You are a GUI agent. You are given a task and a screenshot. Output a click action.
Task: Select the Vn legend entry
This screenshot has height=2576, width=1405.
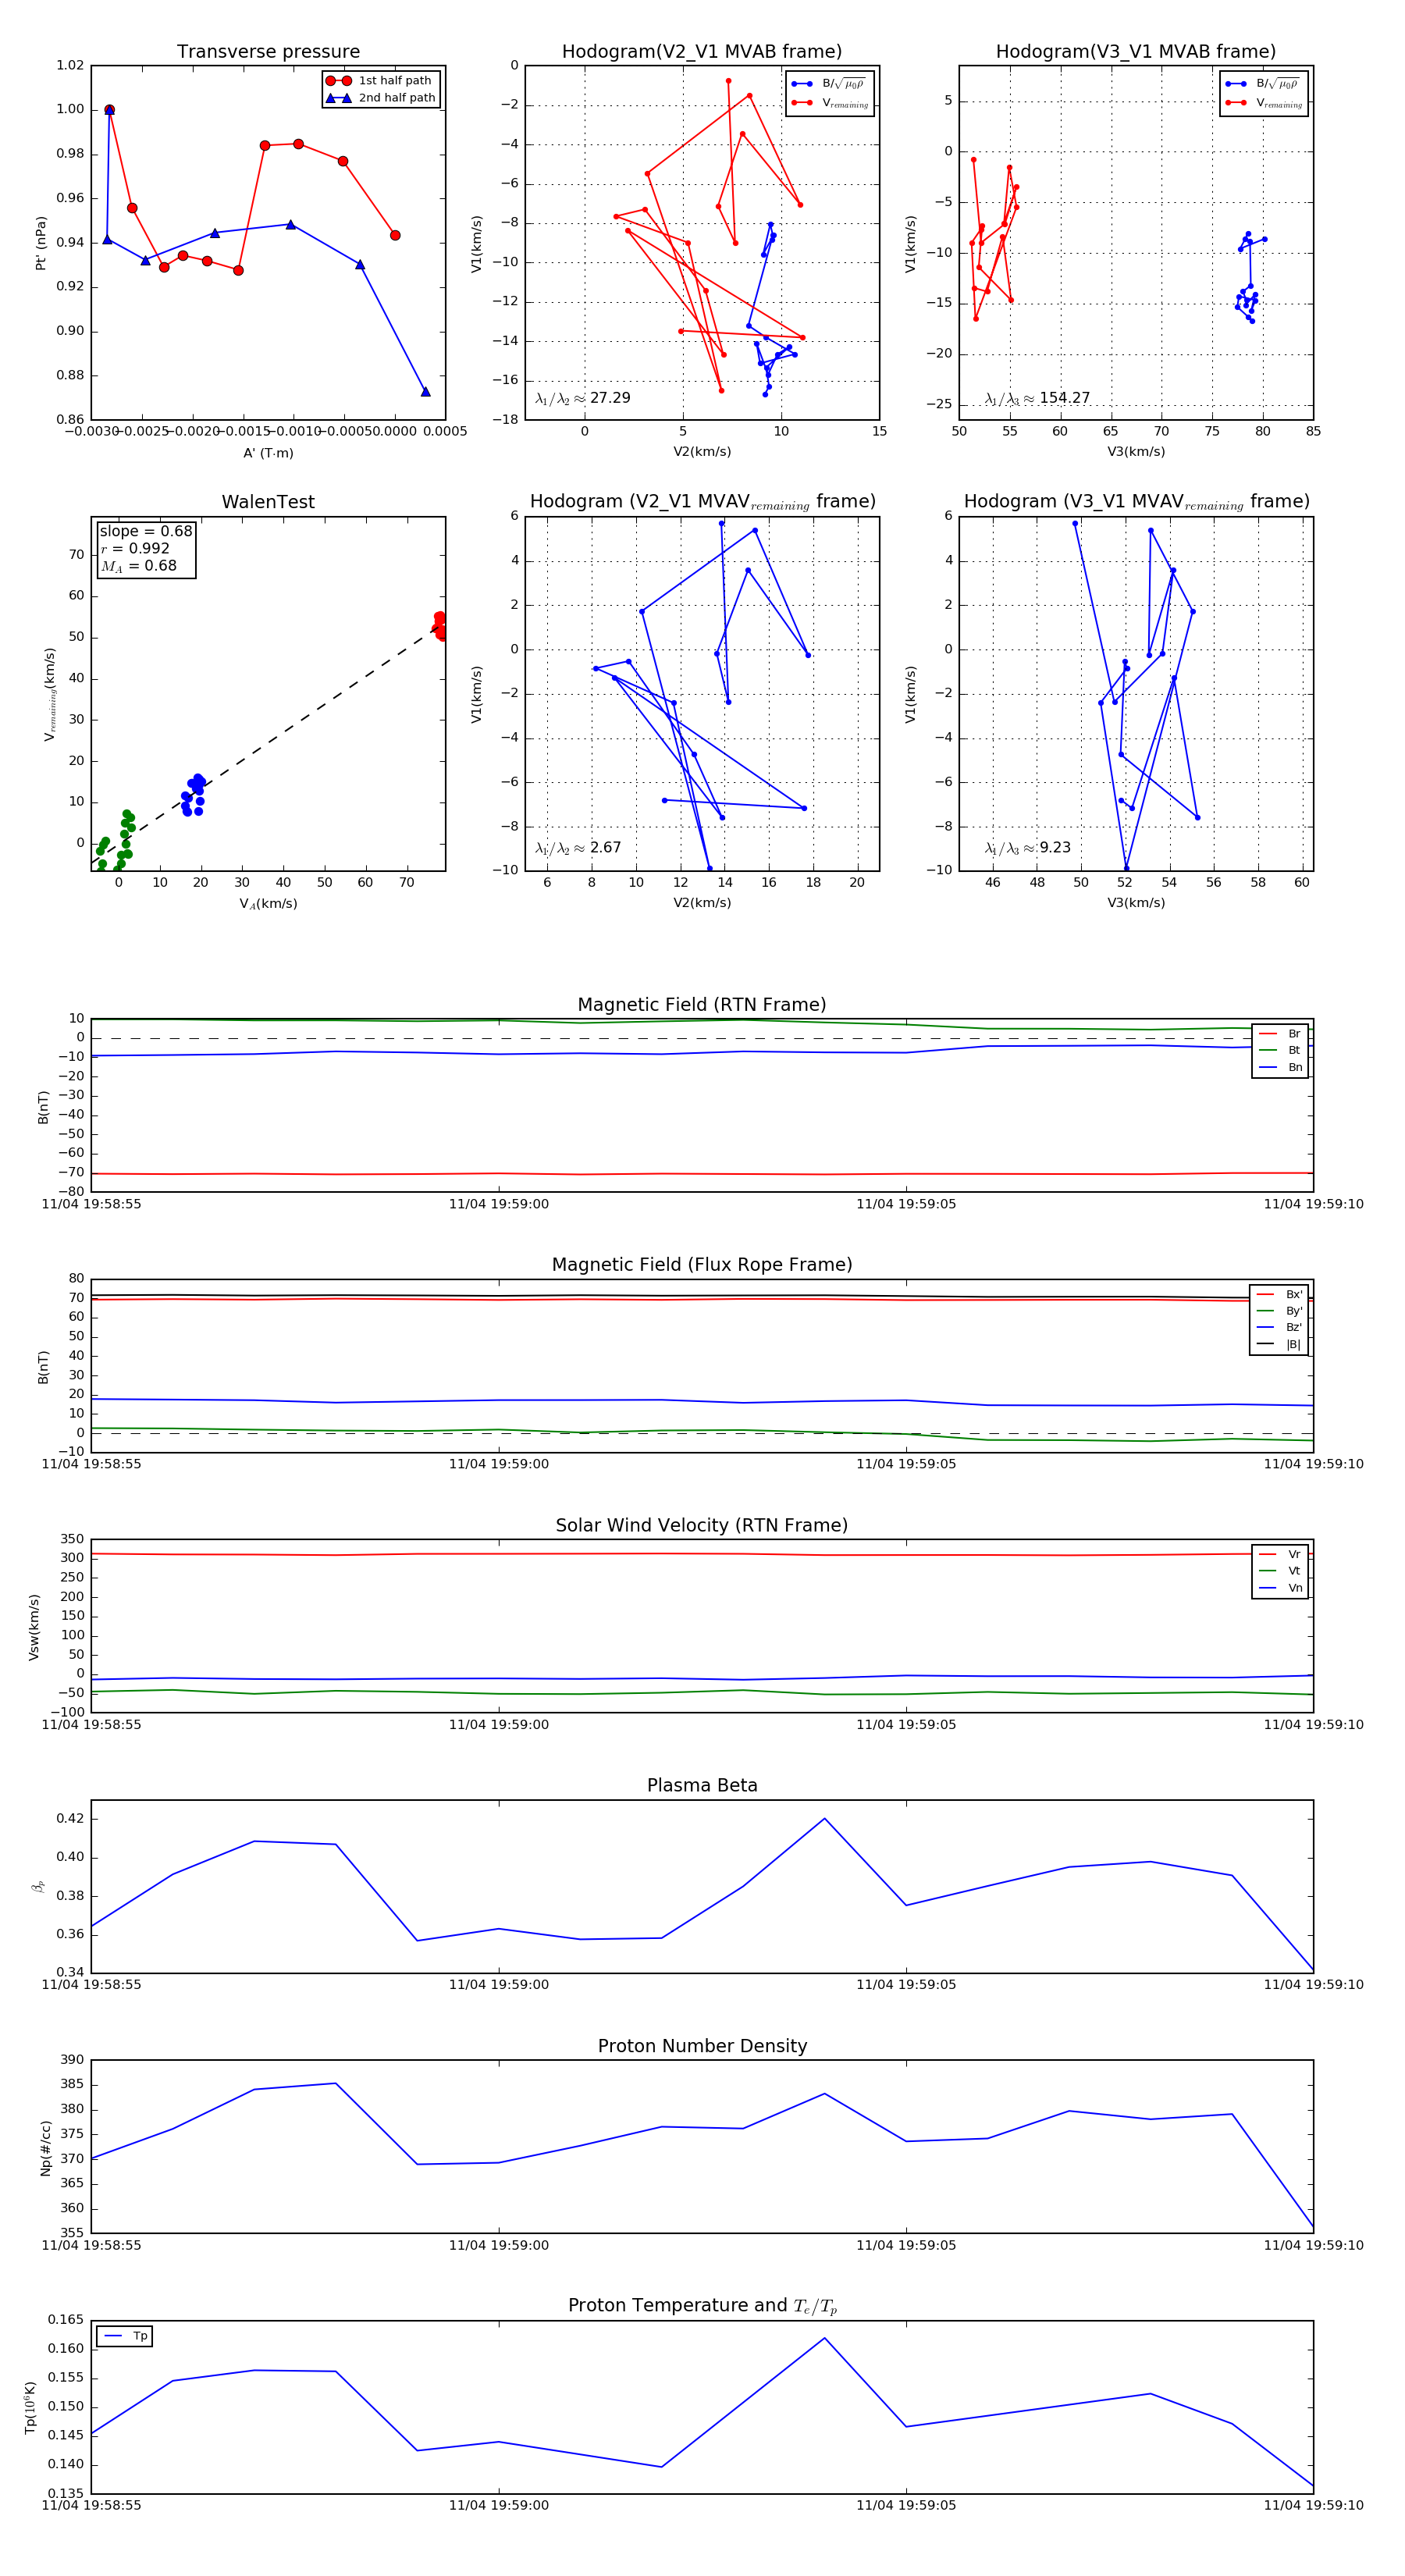click(x=1280, y=1588)
